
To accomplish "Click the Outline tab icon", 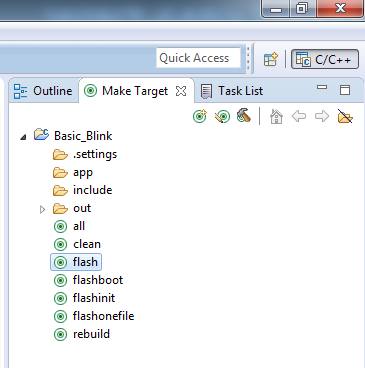I will [20, 91].
